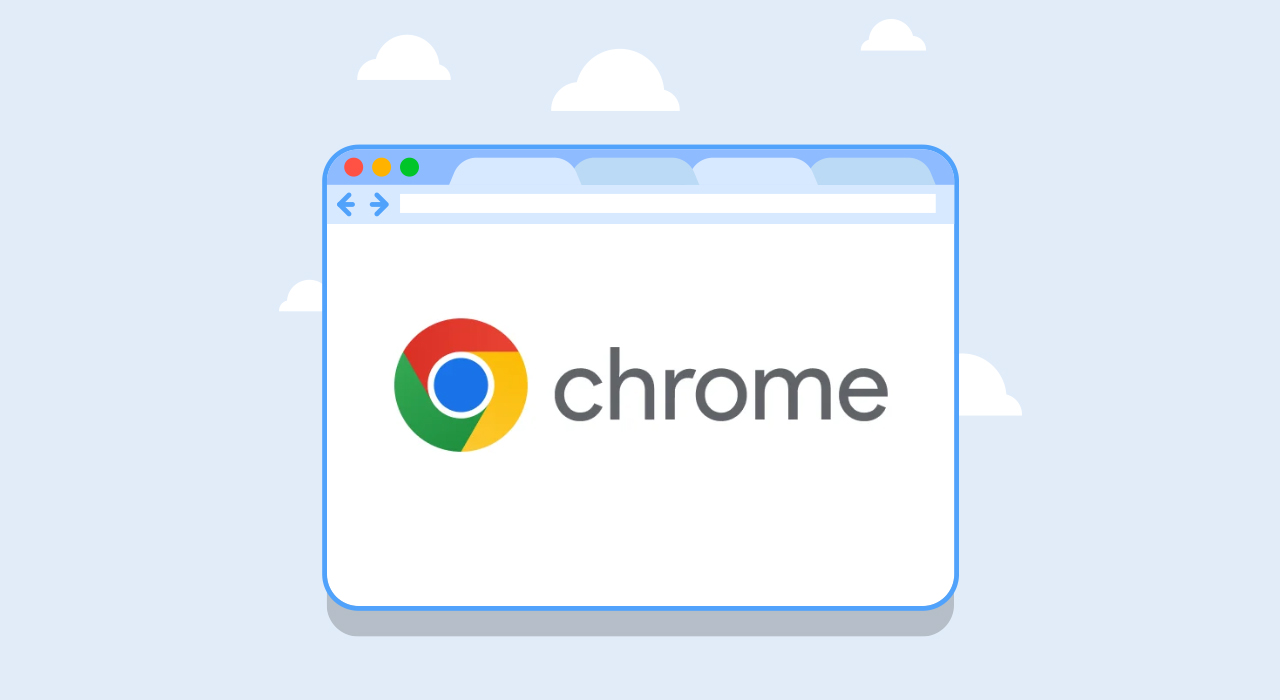The image size is (1280, 700).
Task: Select the first browser tab
Action: 515,172
